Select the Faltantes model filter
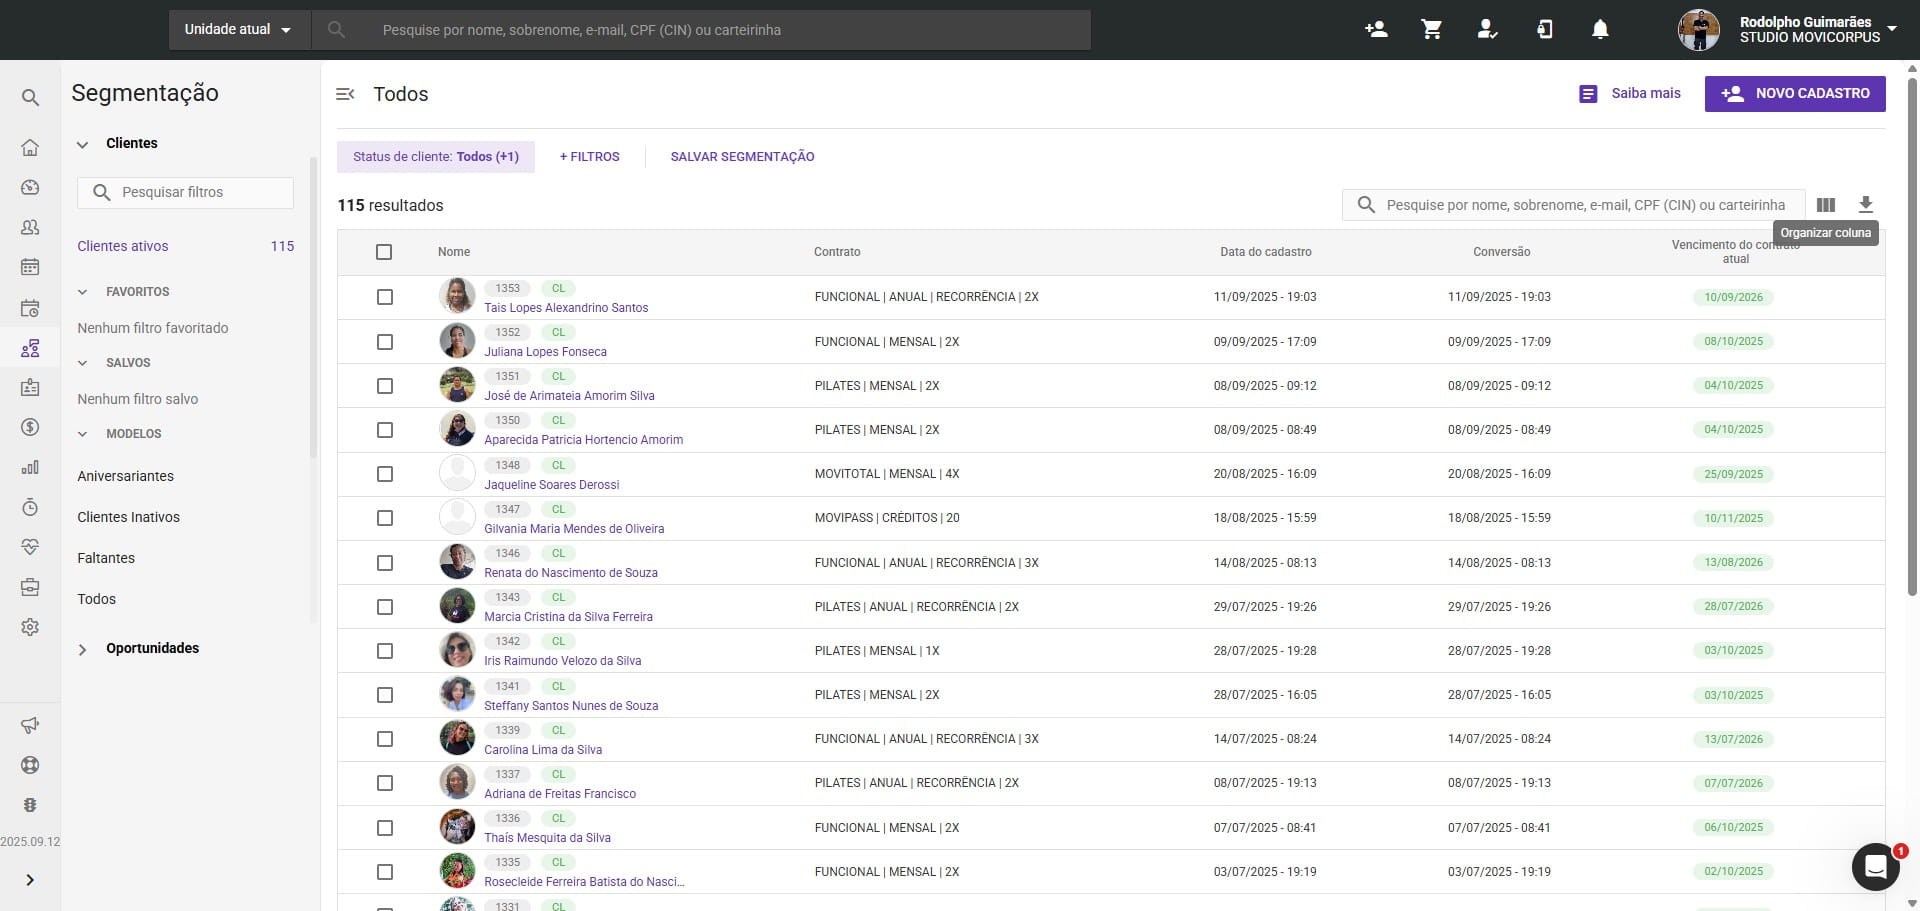The width and height of the screenshot is (1920, 911). tap(106, 558)
